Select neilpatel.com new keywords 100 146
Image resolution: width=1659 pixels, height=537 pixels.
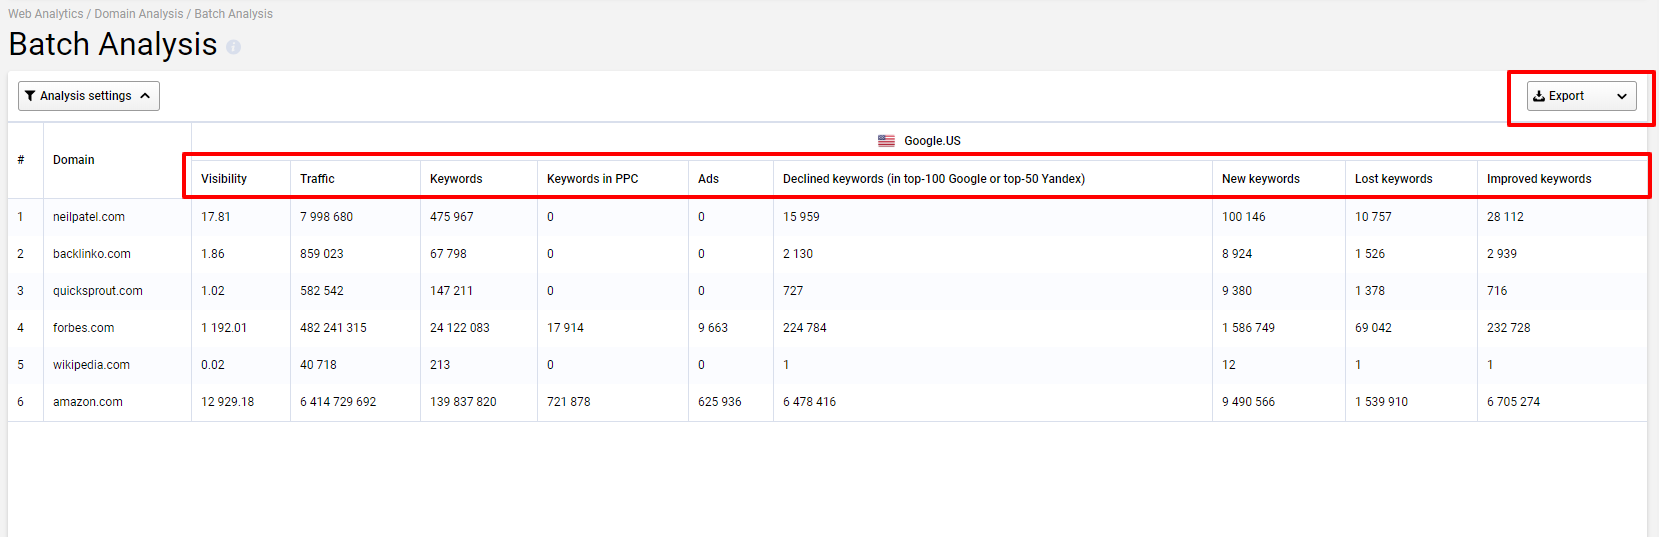(x=1244, y=217)
